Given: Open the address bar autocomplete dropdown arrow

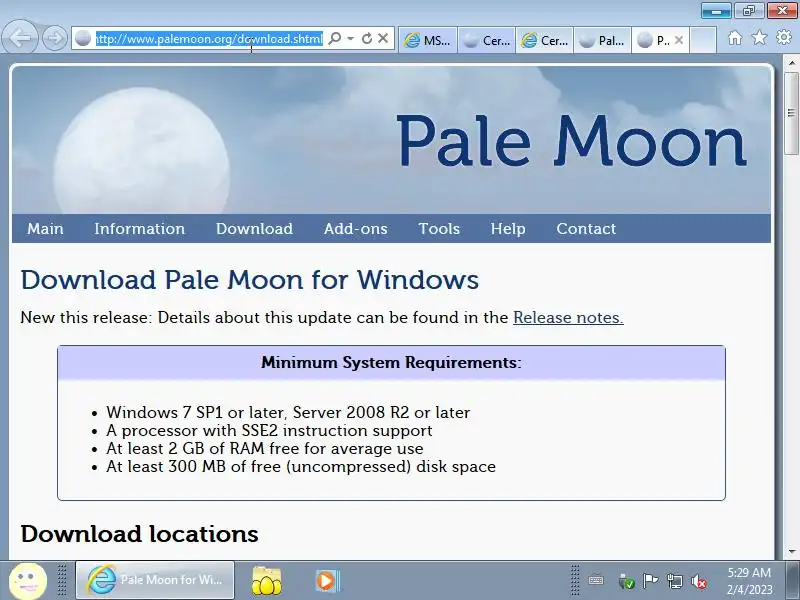Looking at the screenshot, I should click(x=351, y=38).
